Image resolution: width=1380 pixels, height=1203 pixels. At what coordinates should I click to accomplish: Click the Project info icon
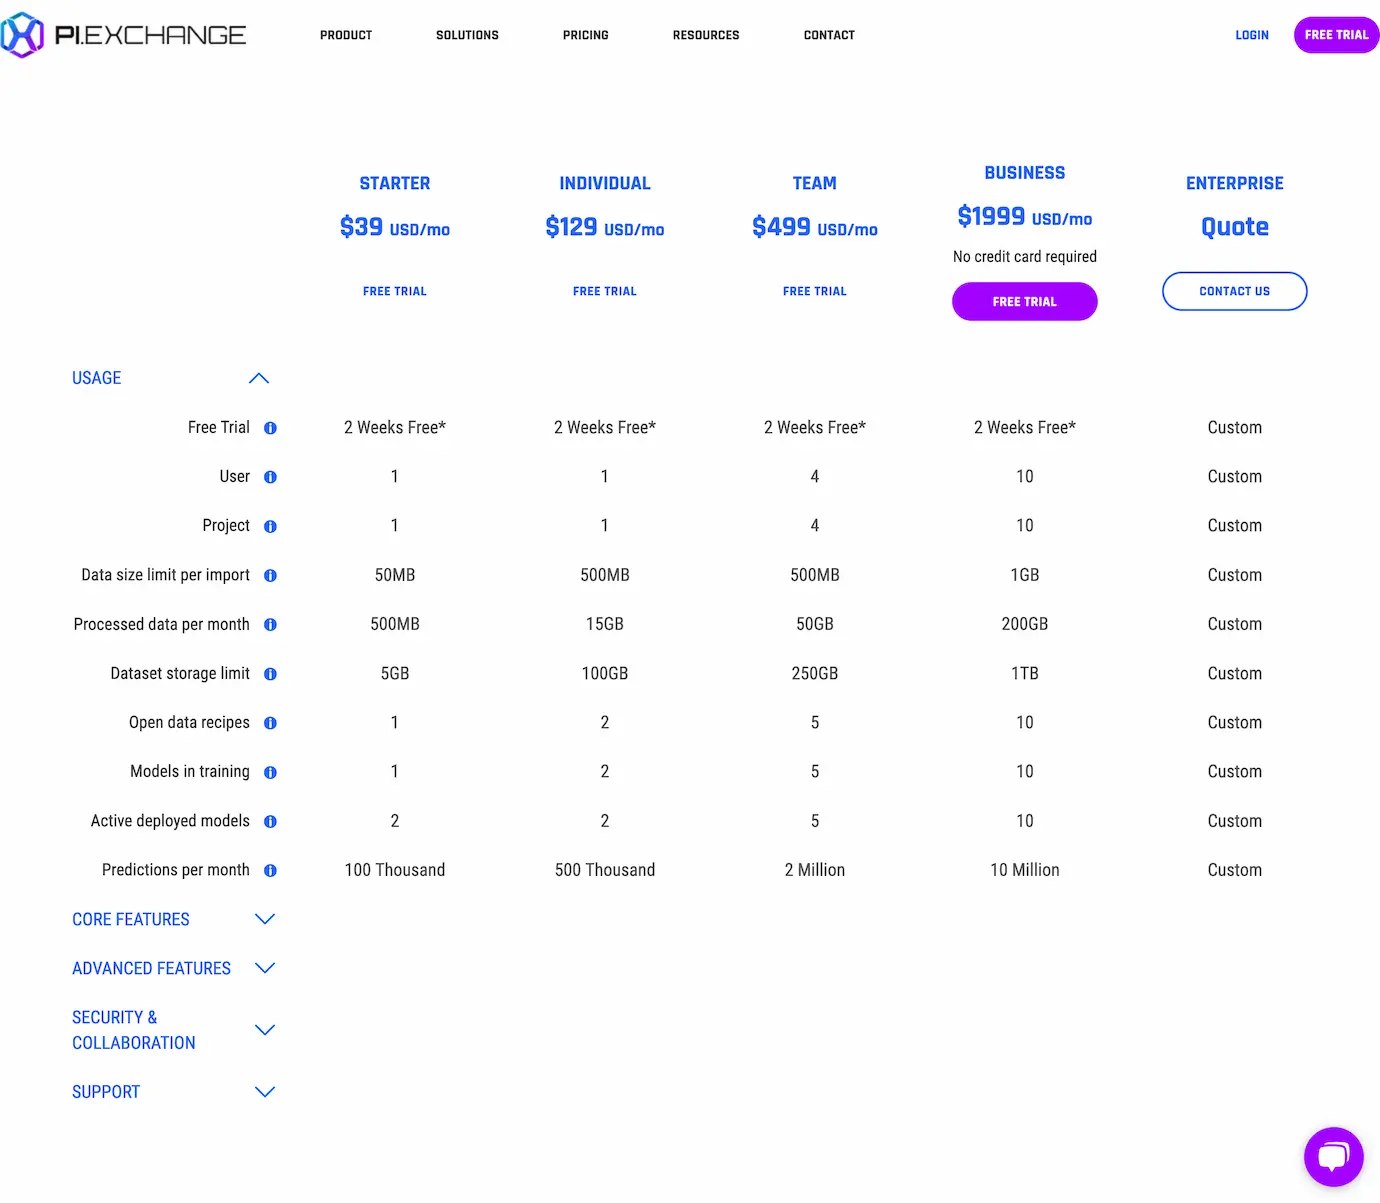[x=270, y=526]
